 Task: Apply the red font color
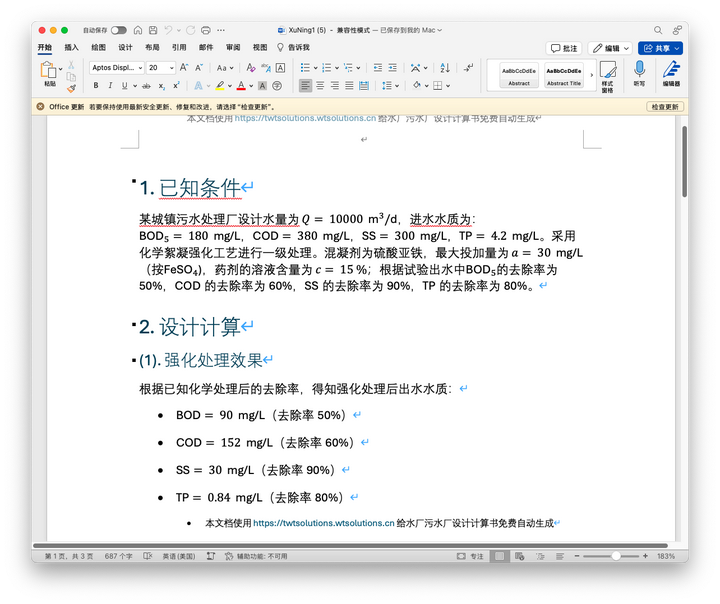tap(242, 85)
